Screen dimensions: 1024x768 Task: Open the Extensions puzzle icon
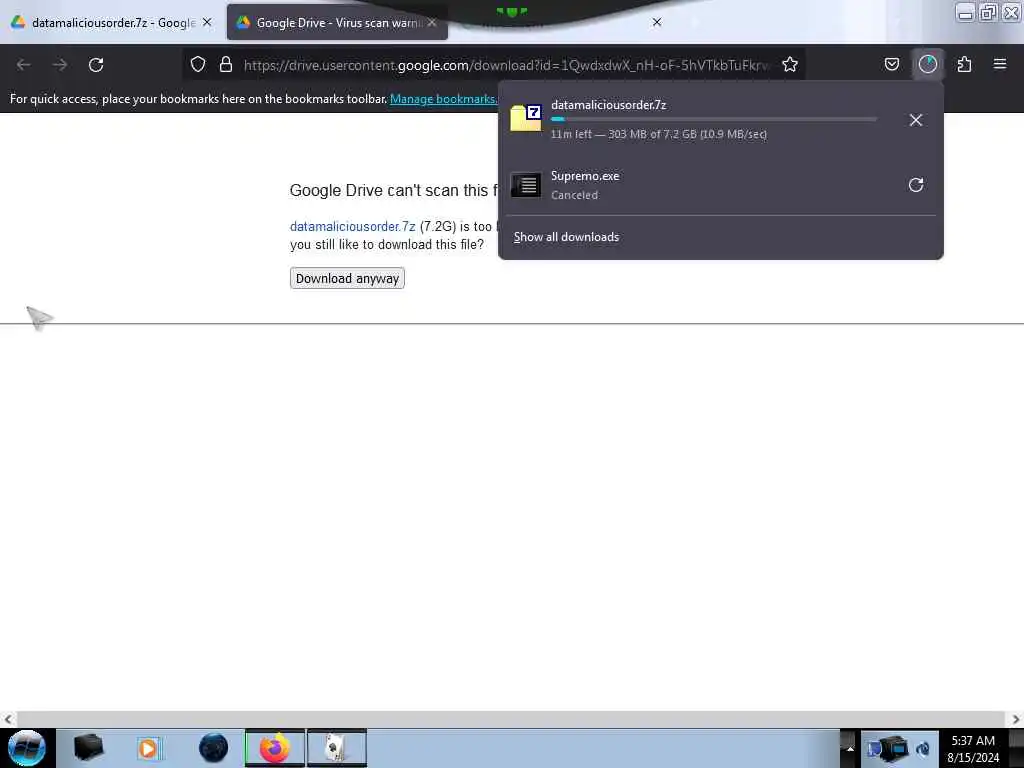click(964, 64)
